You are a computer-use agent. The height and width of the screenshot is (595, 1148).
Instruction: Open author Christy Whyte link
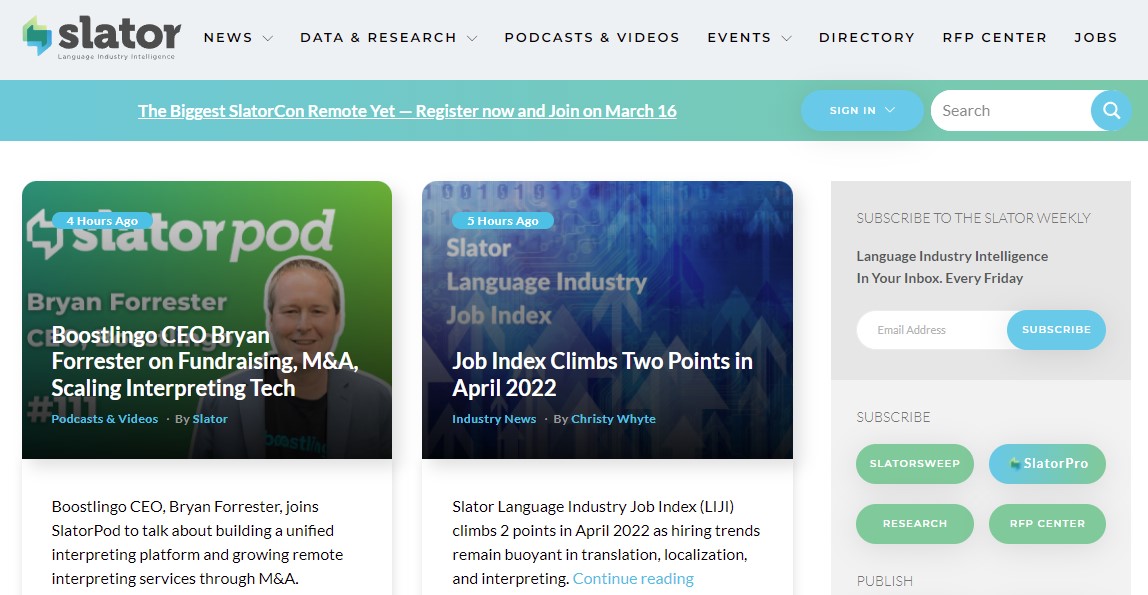pos(614,419)
